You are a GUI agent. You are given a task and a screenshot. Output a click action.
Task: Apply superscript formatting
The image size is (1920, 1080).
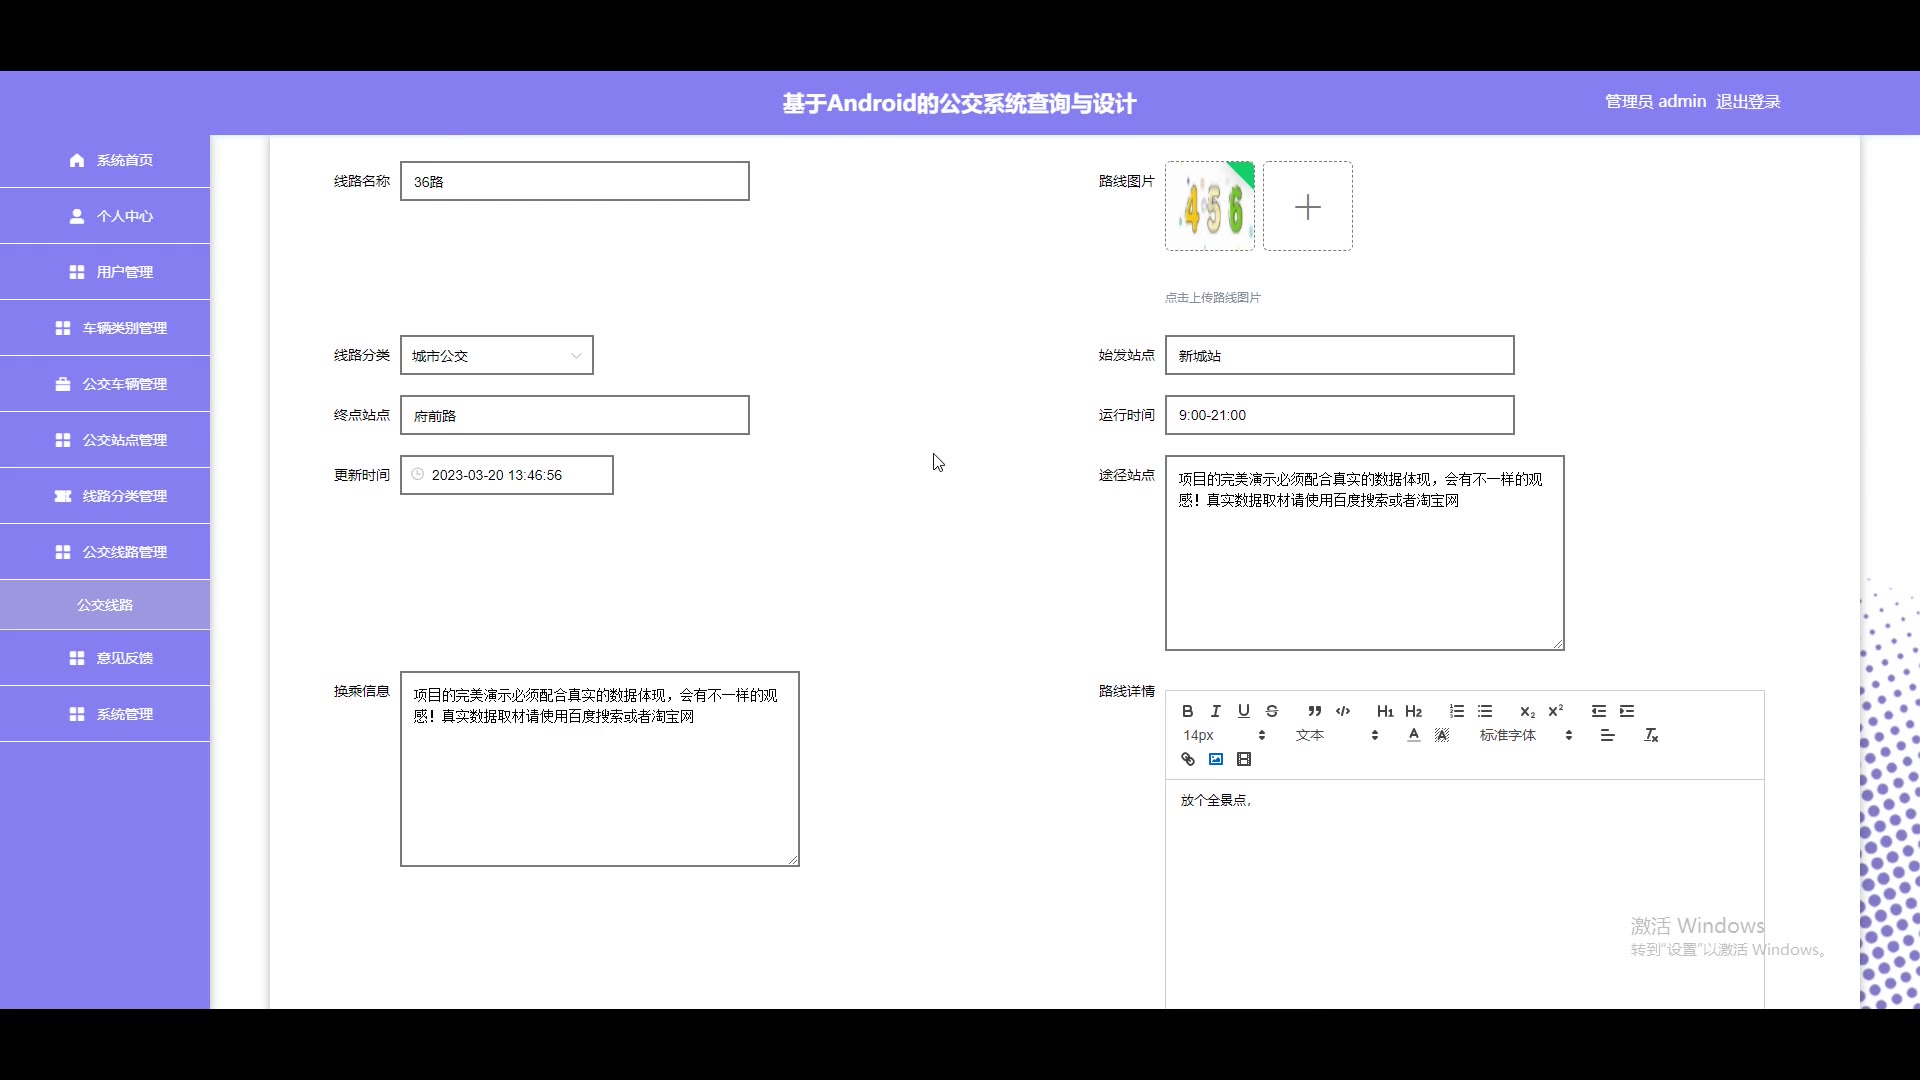(x=1555, y=711)
